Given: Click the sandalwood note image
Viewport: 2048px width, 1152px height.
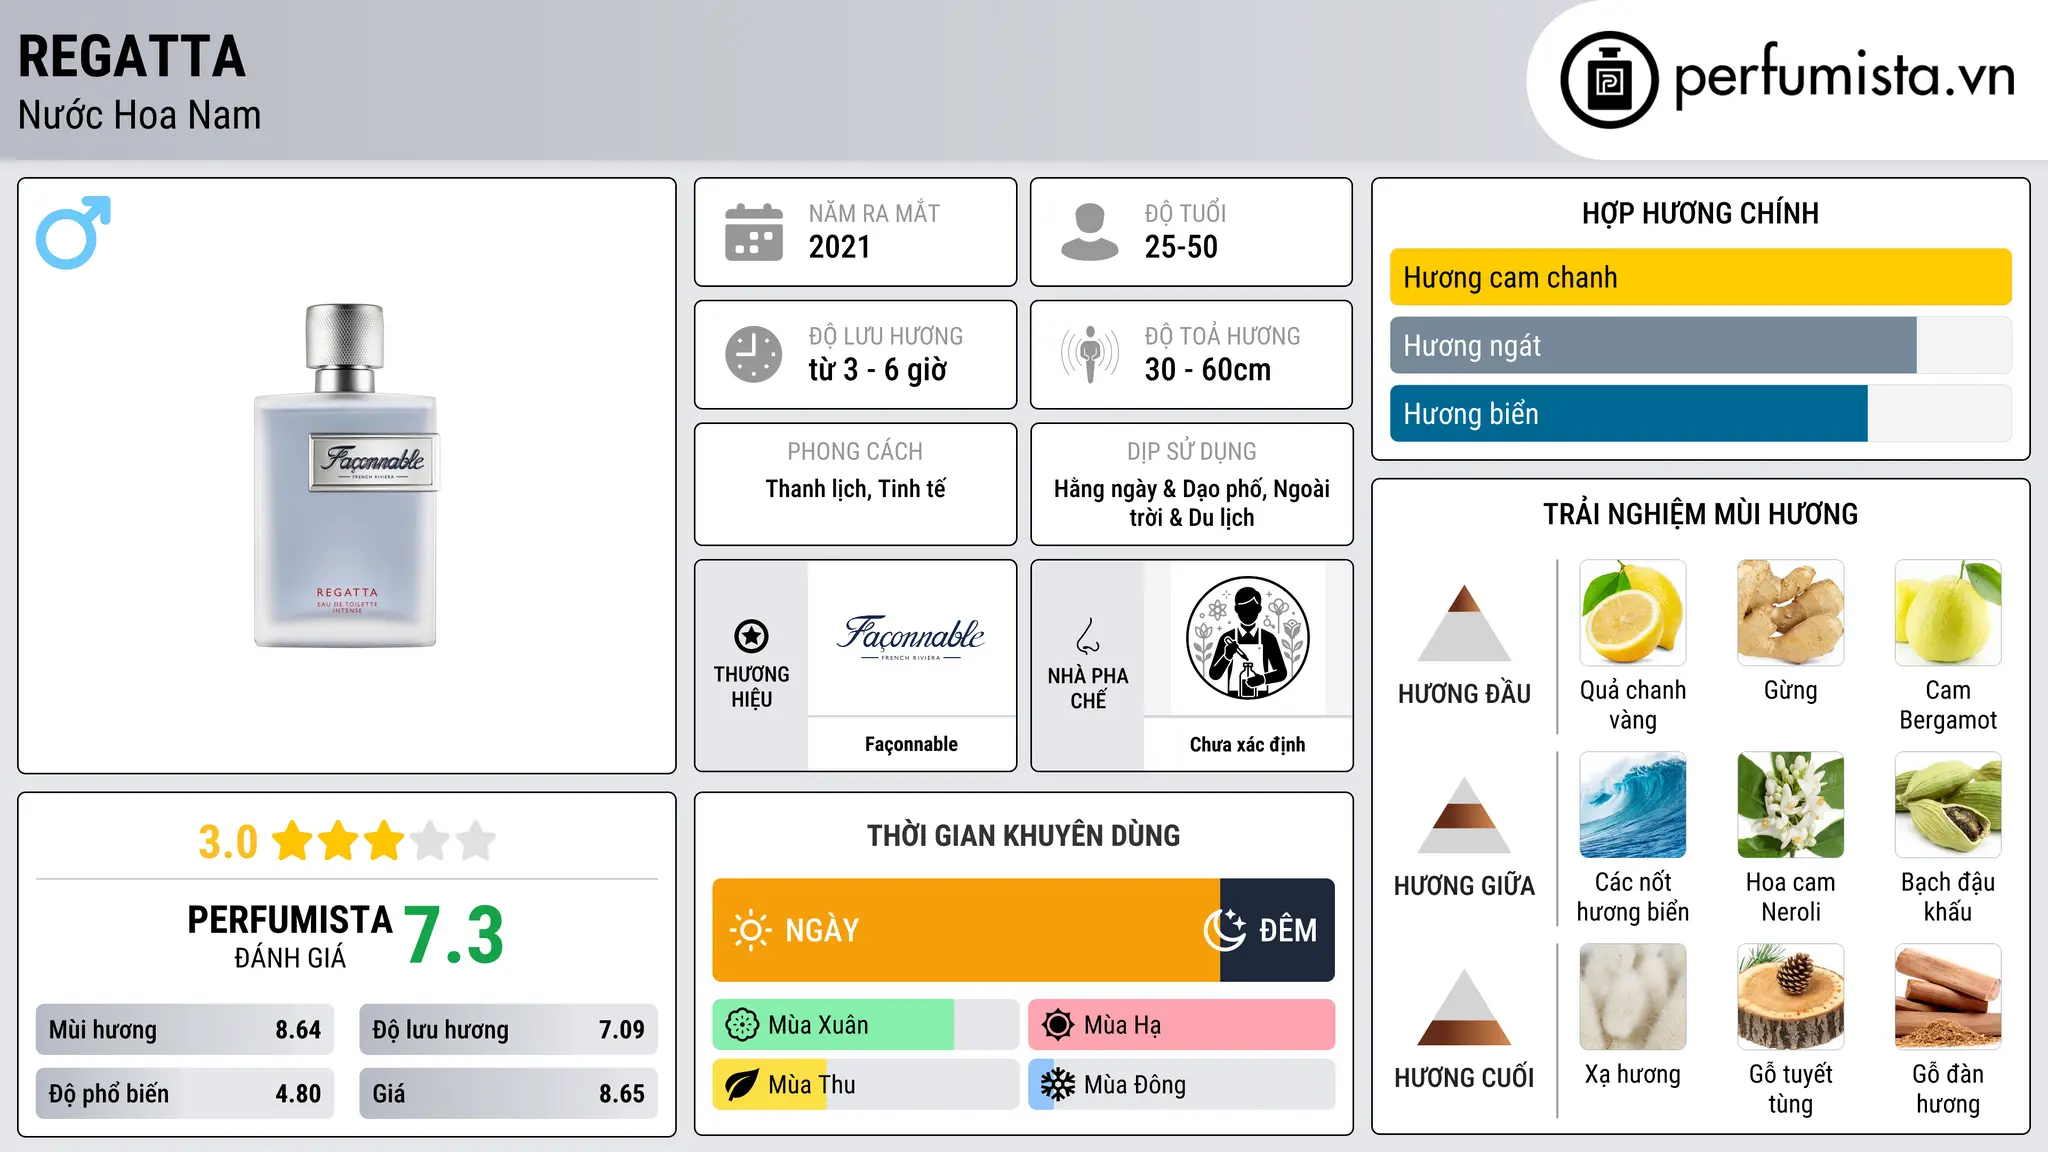Looking at the screenshot, I should [x=1948, y=997].
